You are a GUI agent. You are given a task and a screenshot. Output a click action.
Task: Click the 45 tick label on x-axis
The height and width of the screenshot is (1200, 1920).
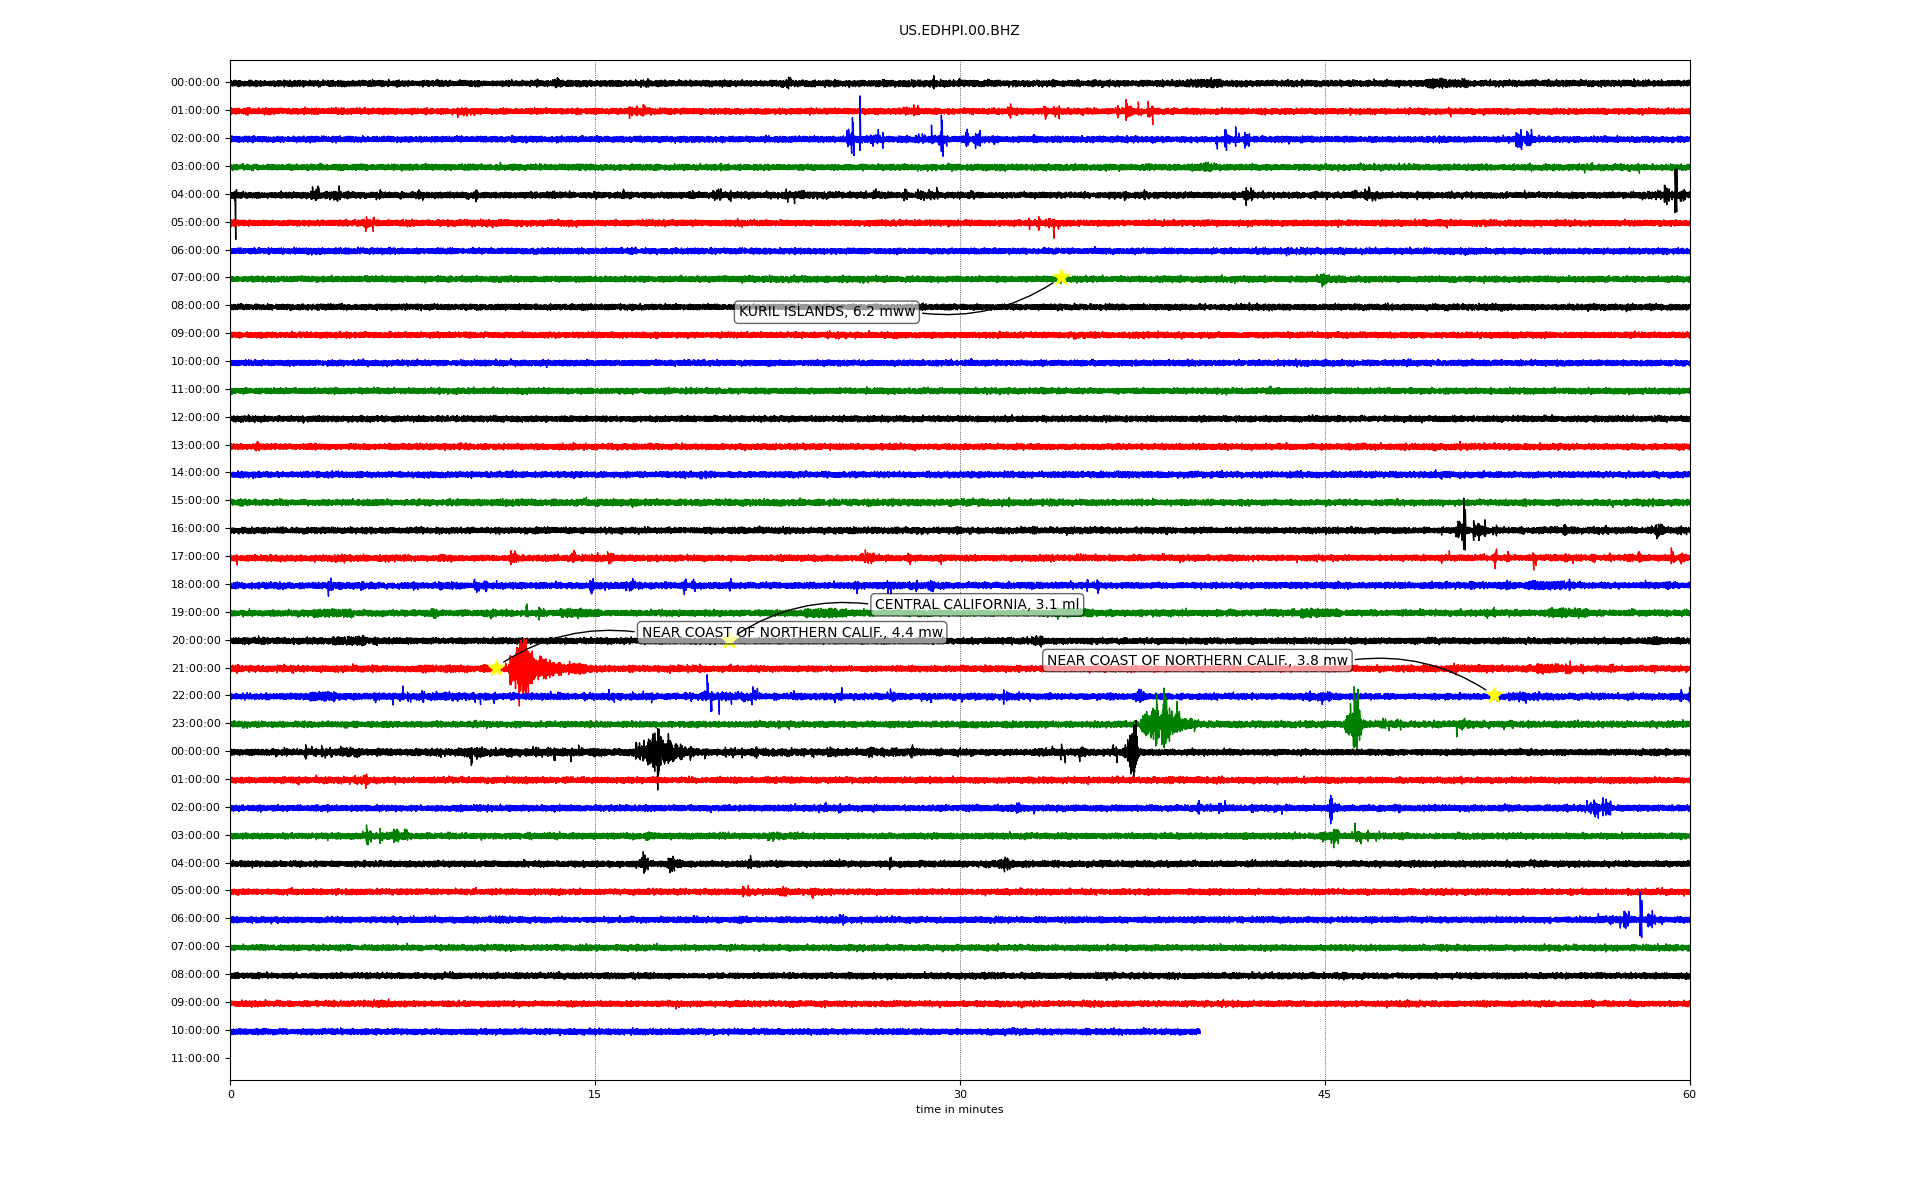pos(1325,1094)
